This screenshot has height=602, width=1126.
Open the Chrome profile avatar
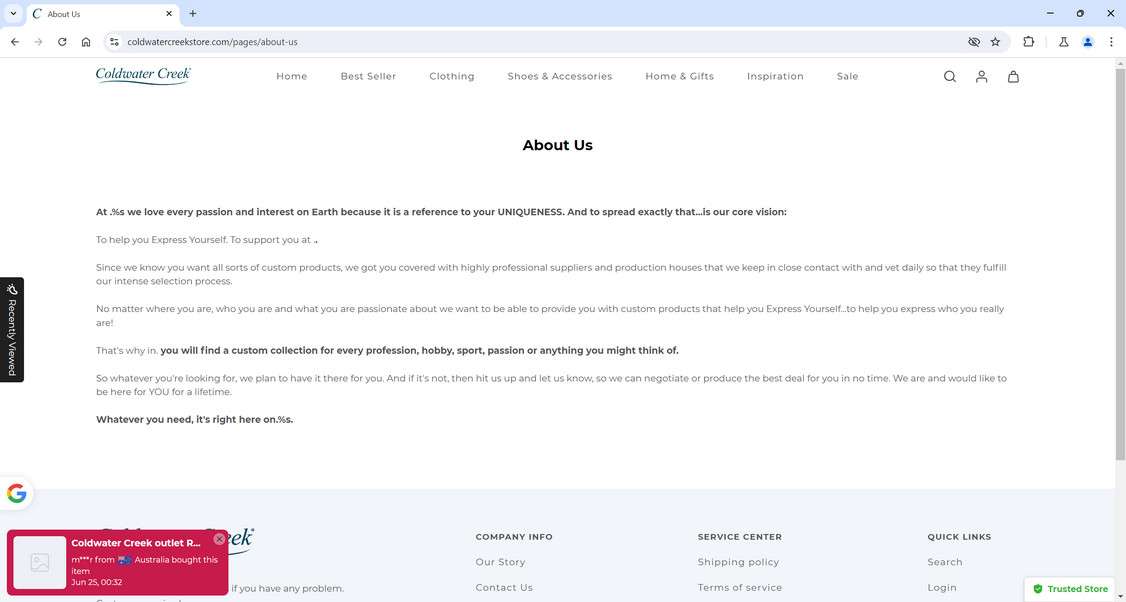coord(1087,42)
